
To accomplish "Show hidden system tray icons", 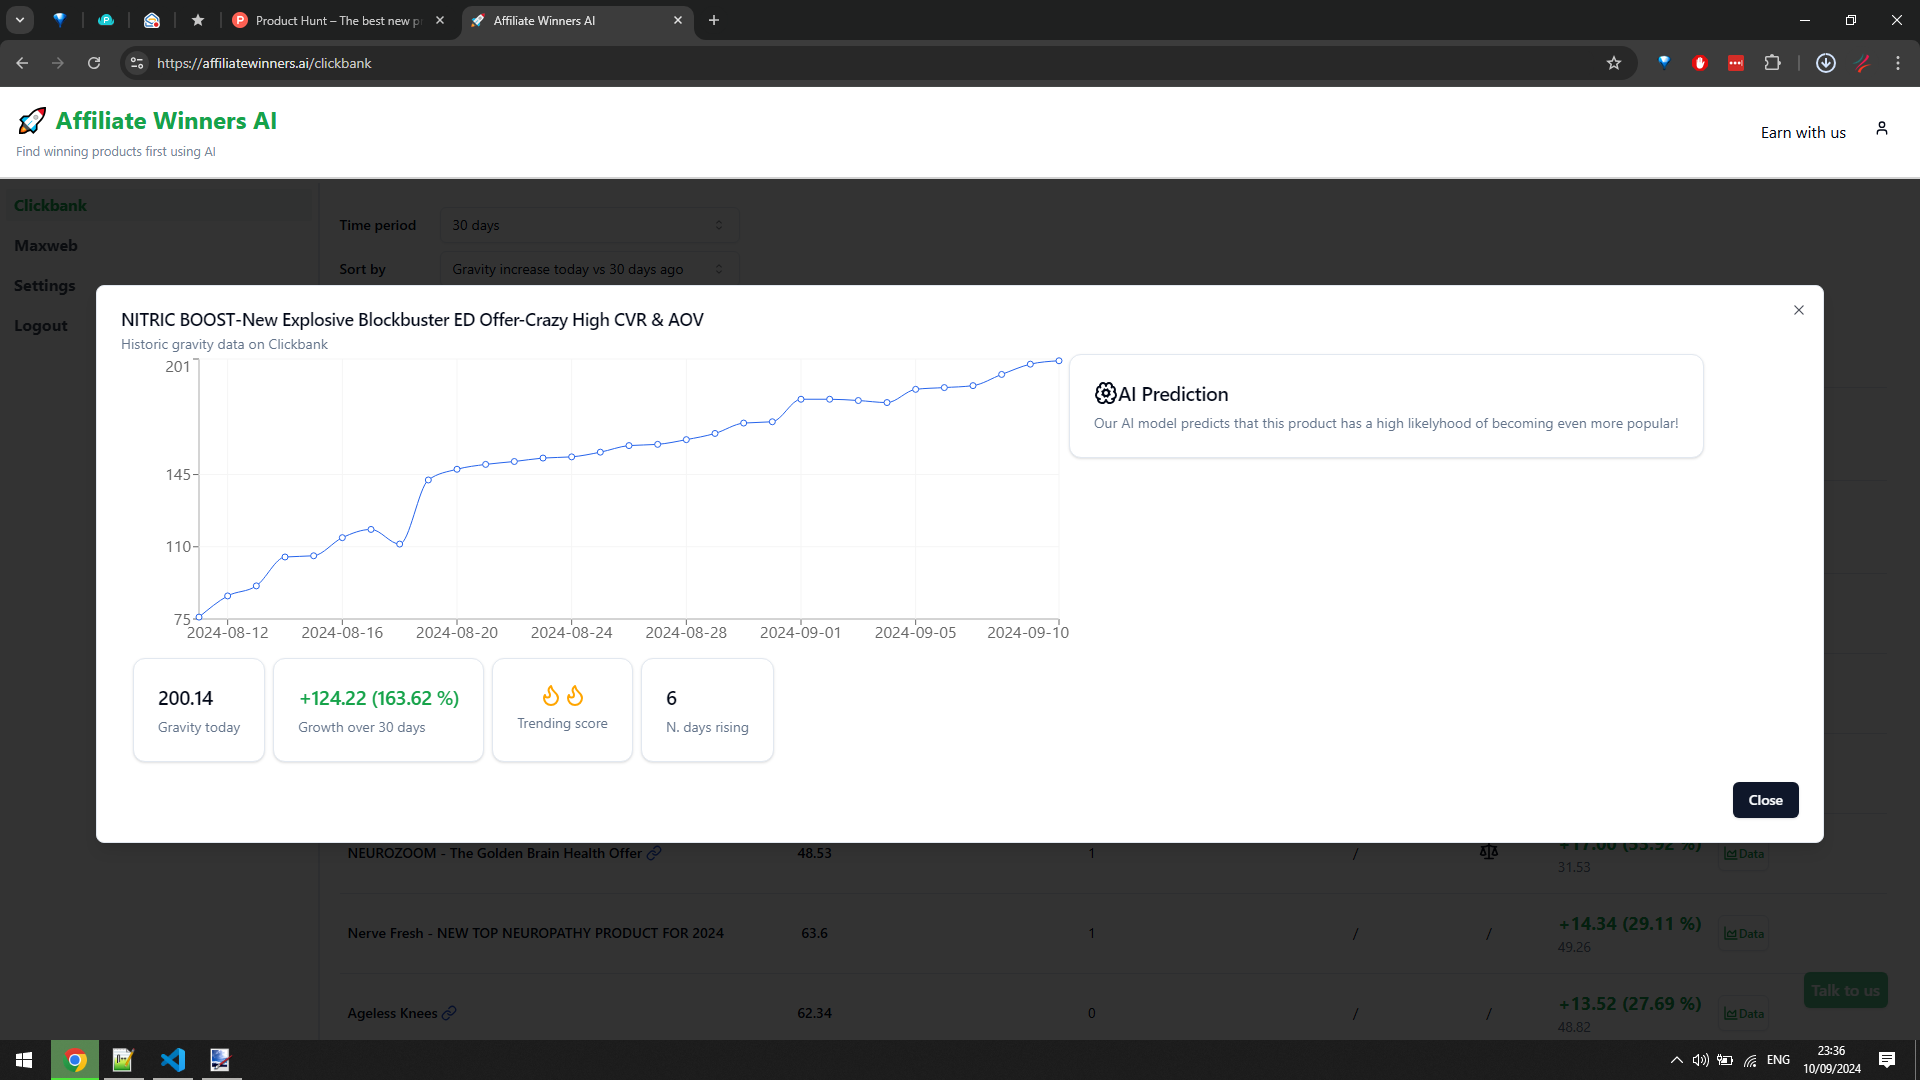I will (x=1676, y=1060).
